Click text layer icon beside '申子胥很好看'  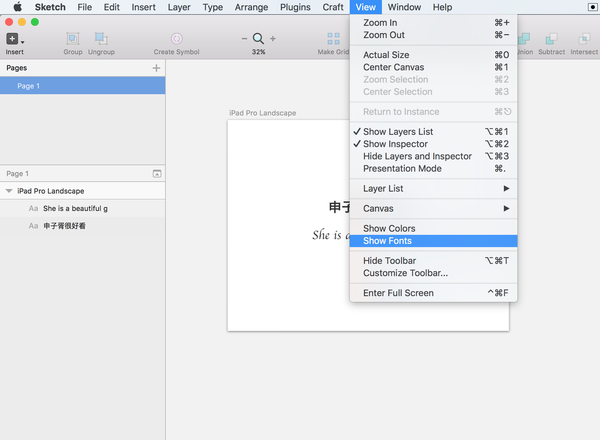(x=33, y=226)
